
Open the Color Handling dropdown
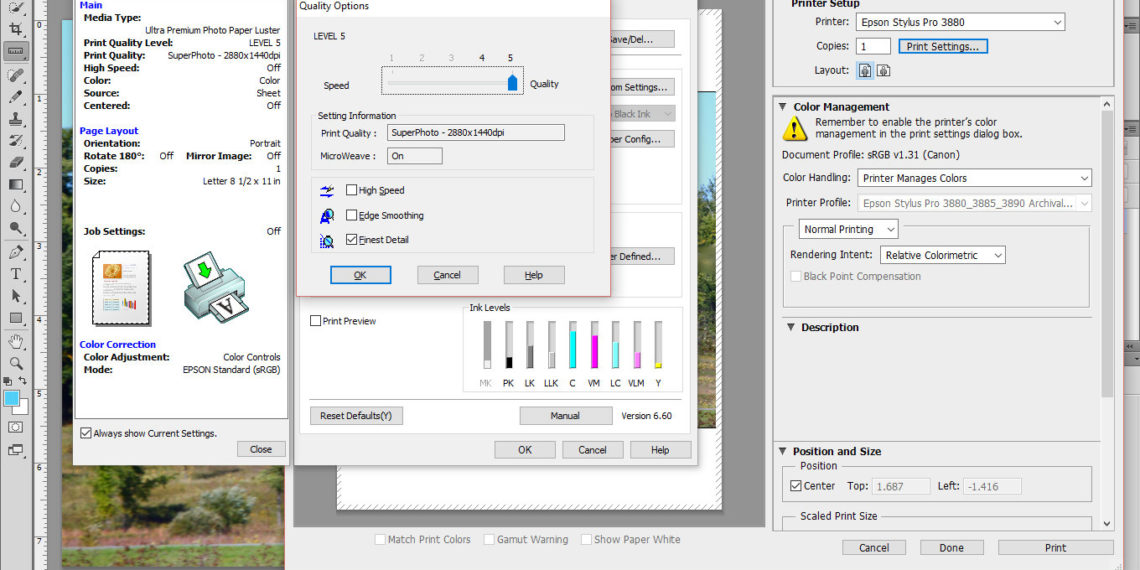974,178
